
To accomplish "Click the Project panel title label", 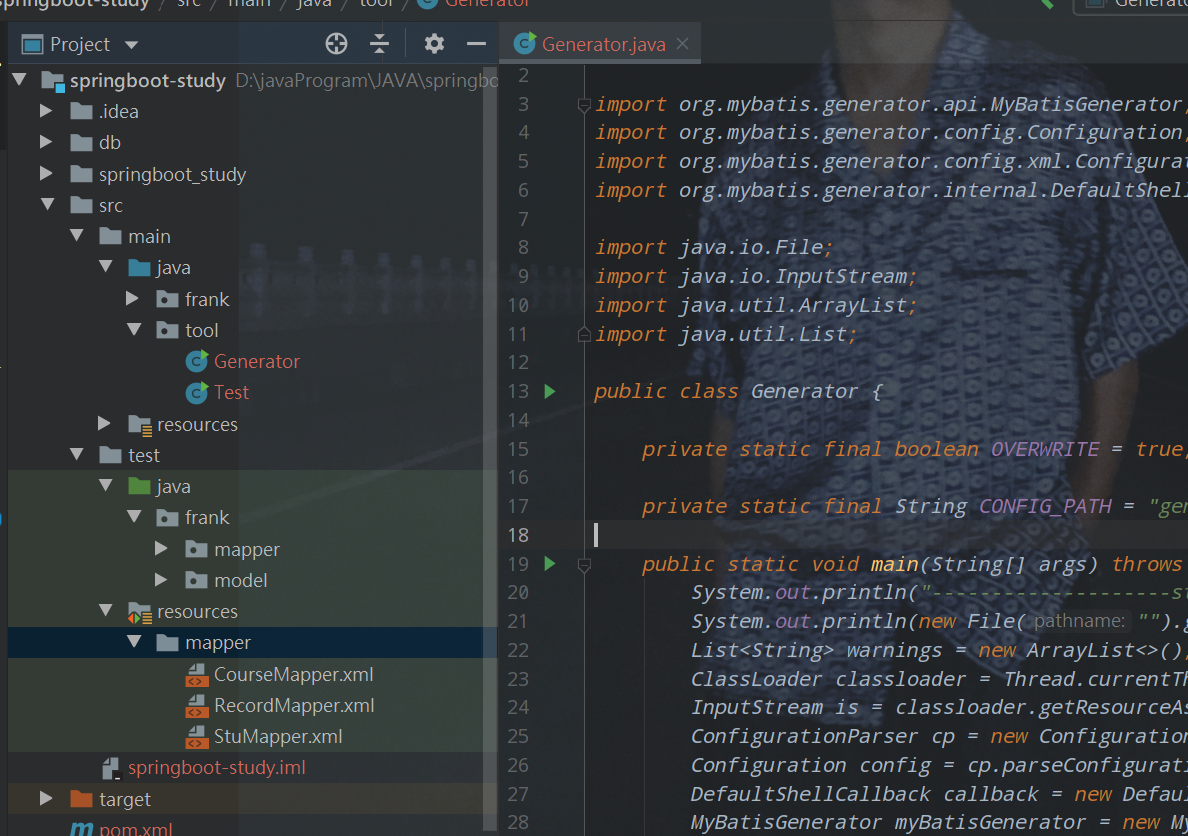I will coord(80,45).
